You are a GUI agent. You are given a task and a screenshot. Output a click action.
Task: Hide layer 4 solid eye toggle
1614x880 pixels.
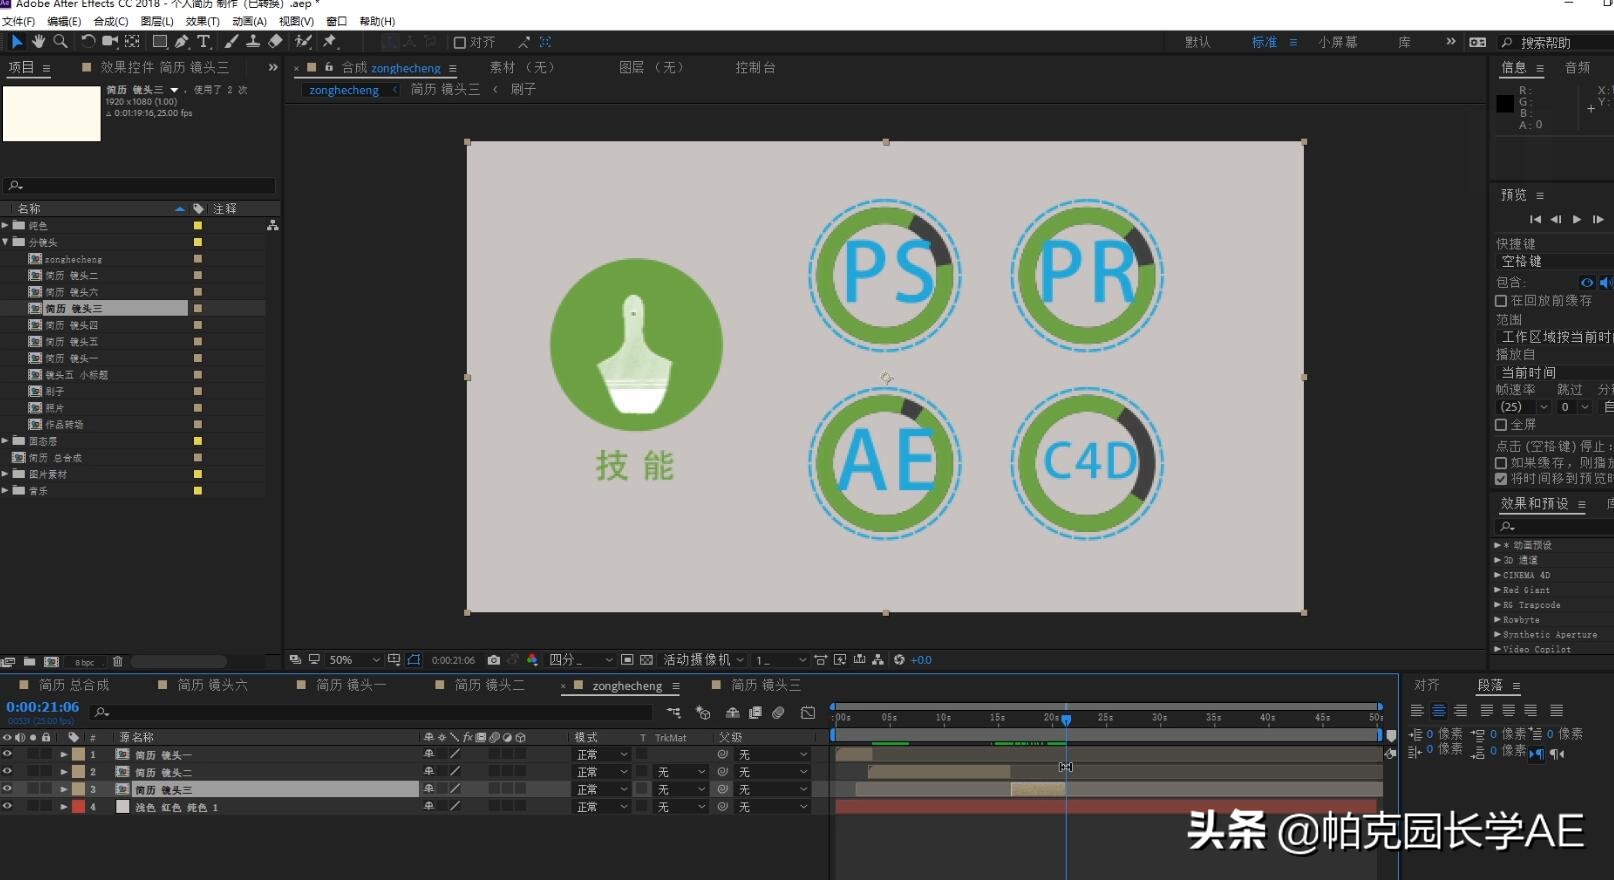tap(7, 806)
